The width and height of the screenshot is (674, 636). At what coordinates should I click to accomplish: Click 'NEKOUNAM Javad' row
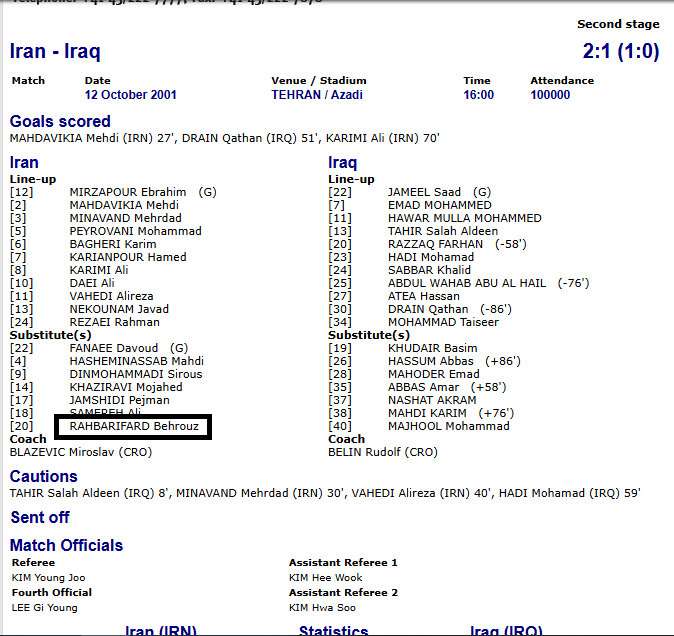pyautogui.click(x=119, y=309)
